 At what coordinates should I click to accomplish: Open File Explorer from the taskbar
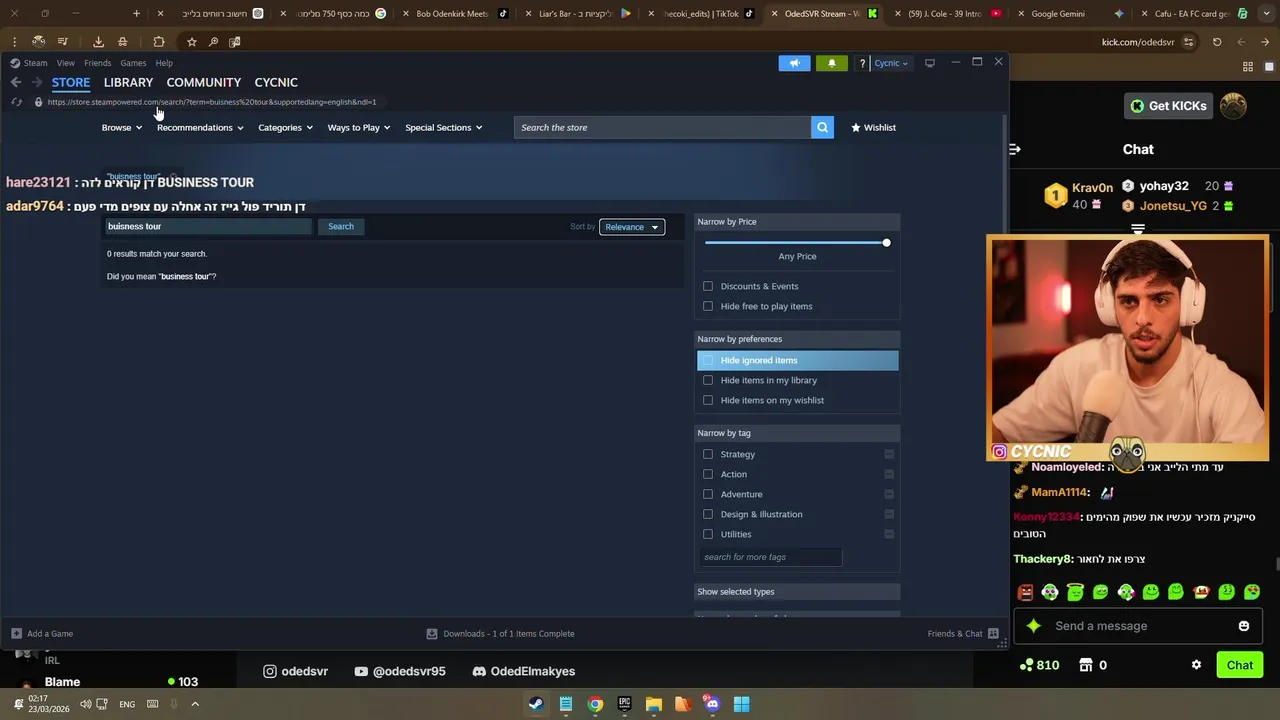tap(653, 704)
